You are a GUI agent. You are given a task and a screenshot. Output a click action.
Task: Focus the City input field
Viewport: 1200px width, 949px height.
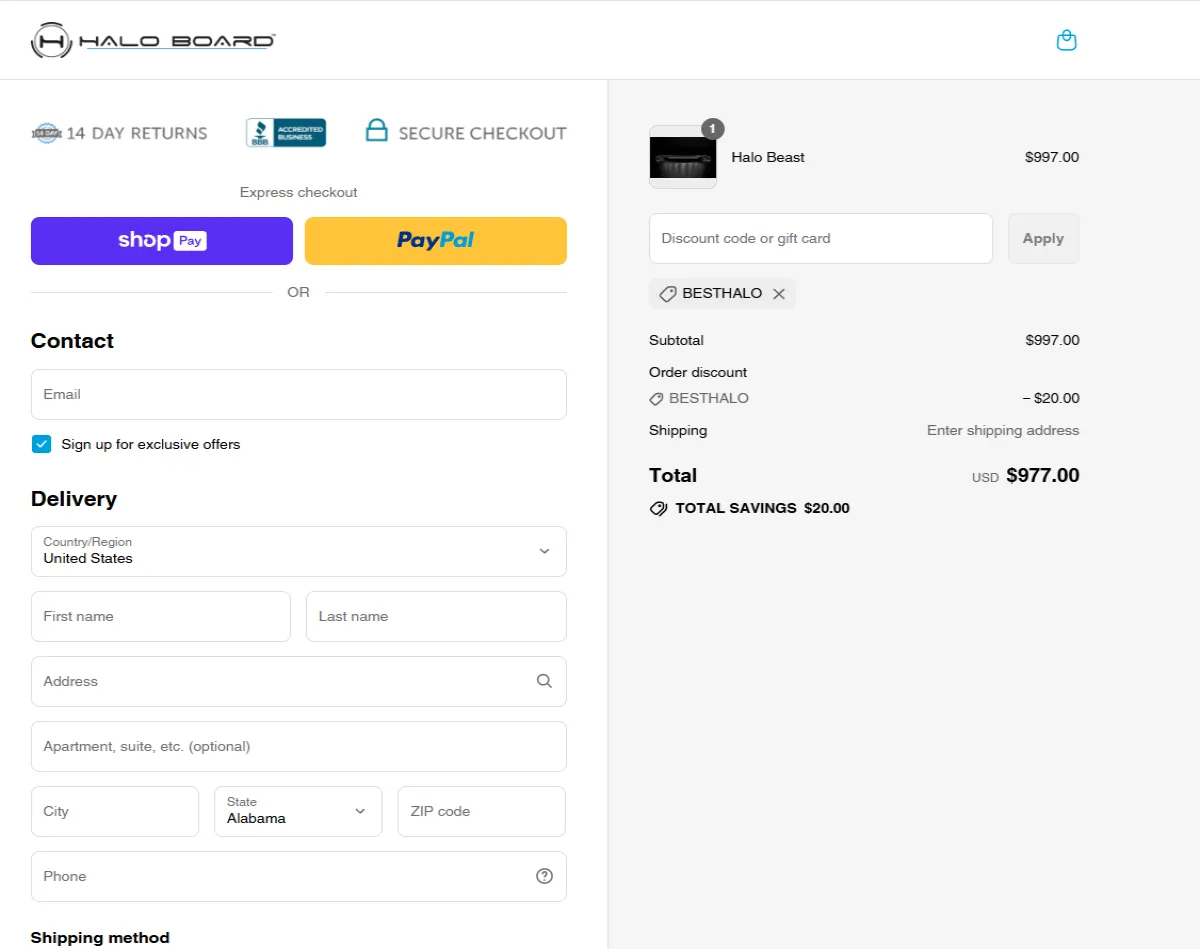tap(115, 811)
